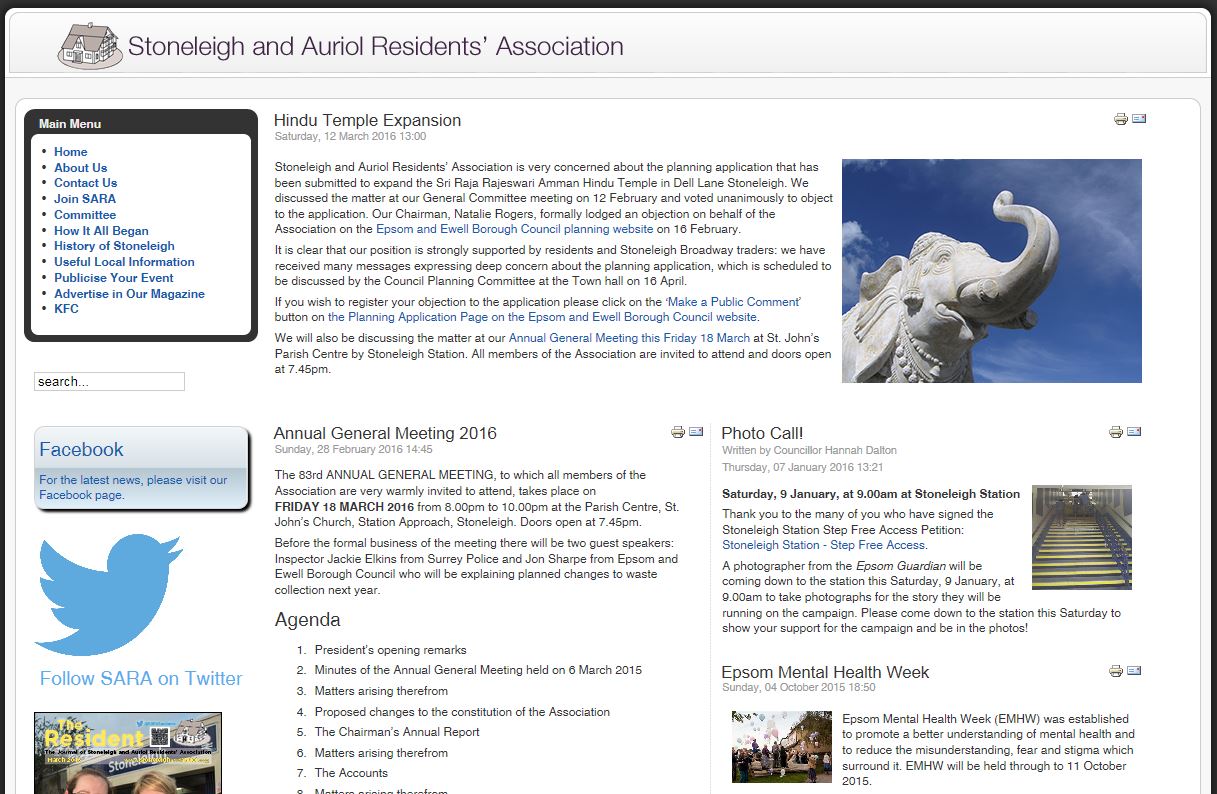The height and width of the screenshot is (794, 1217).
Task: Email the Epsom Mental Health Week article
Action: pyautogui.click(x=1134, y=671)
